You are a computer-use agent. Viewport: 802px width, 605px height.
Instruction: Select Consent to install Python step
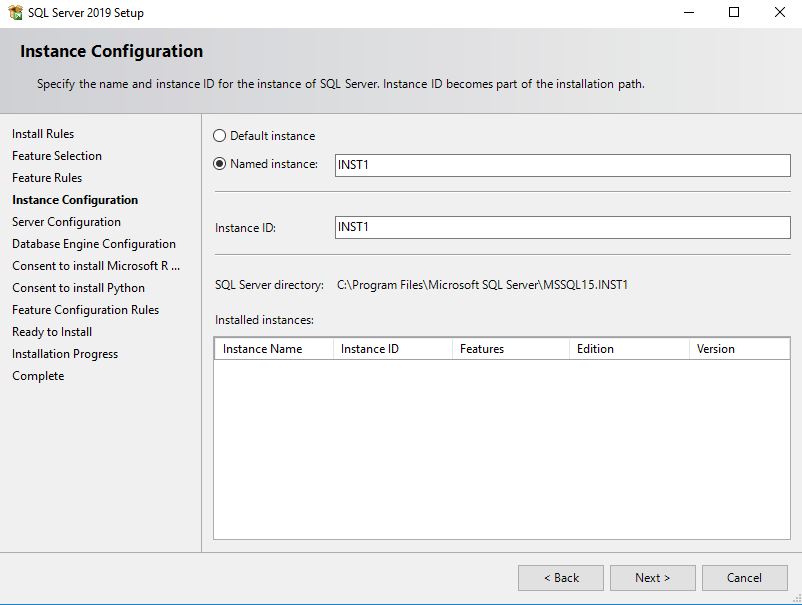[78, 287]
